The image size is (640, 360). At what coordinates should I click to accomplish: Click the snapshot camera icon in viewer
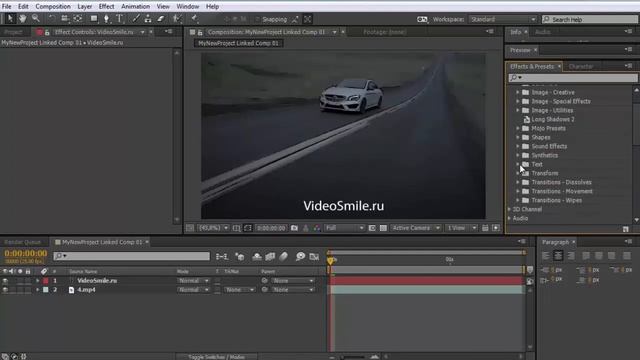pyautogui.click(x=294, y=228)
